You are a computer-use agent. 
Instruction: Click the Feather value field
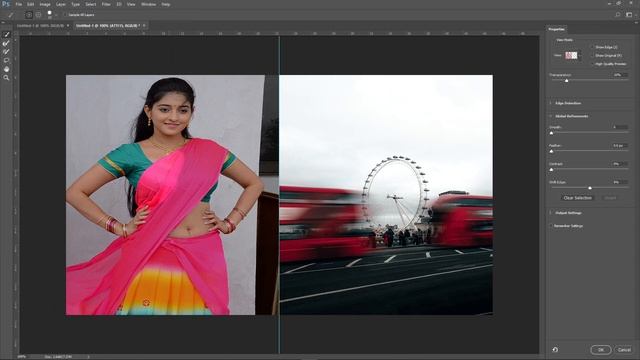coord(620,146)
